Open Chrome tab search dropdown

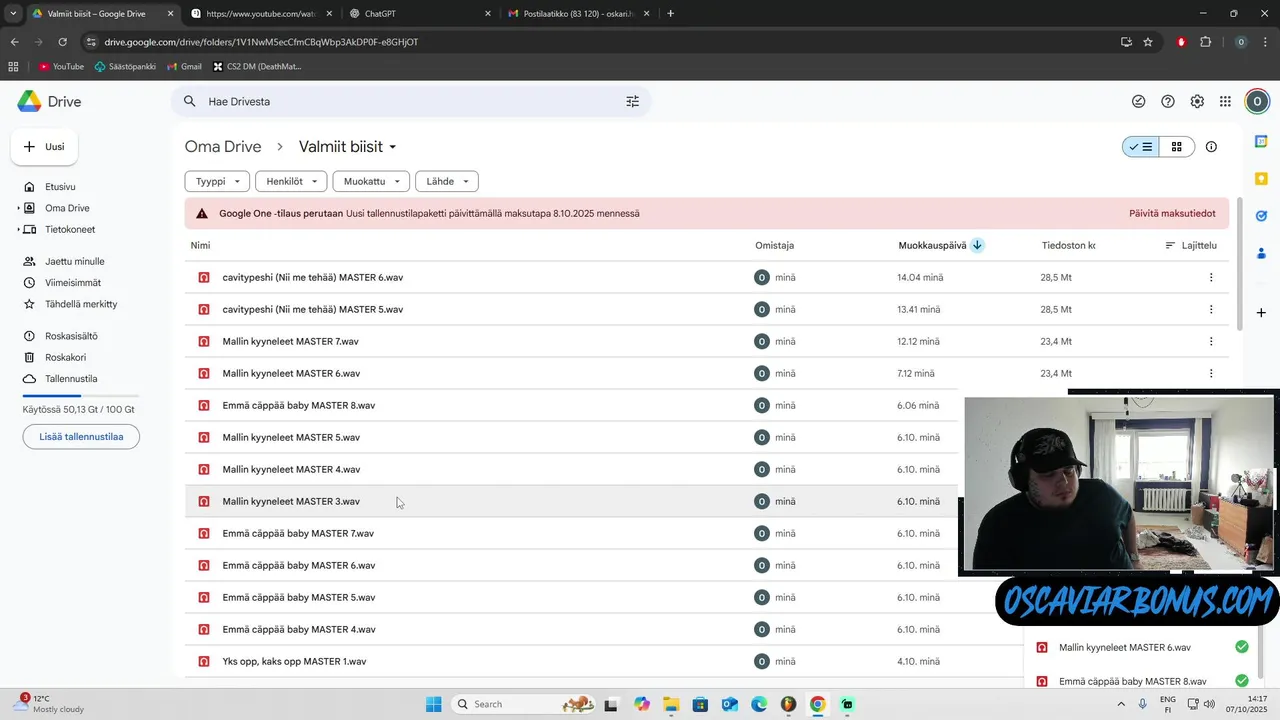coord(13,13)
